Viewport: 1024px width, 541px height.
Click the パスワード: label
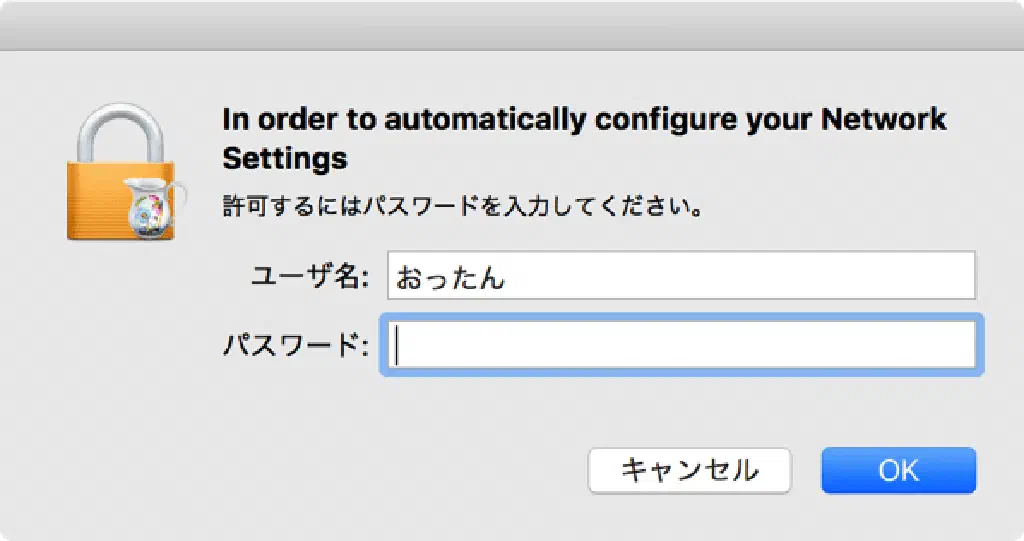296,346
